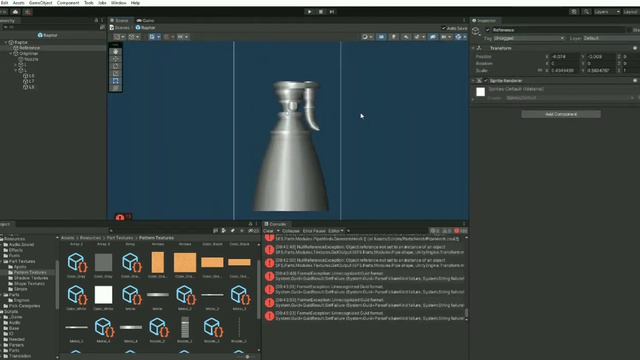Screen dimensions: 640x360
Task: Toggle 2D view mode in scene toolbar
Action: (381, 37)
